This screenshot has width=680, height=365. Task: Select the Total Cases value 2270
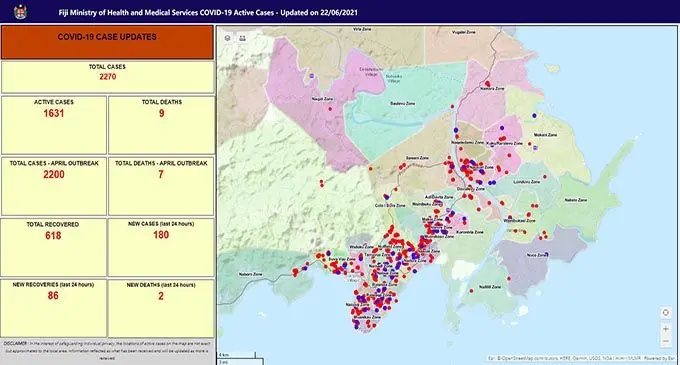108,77
